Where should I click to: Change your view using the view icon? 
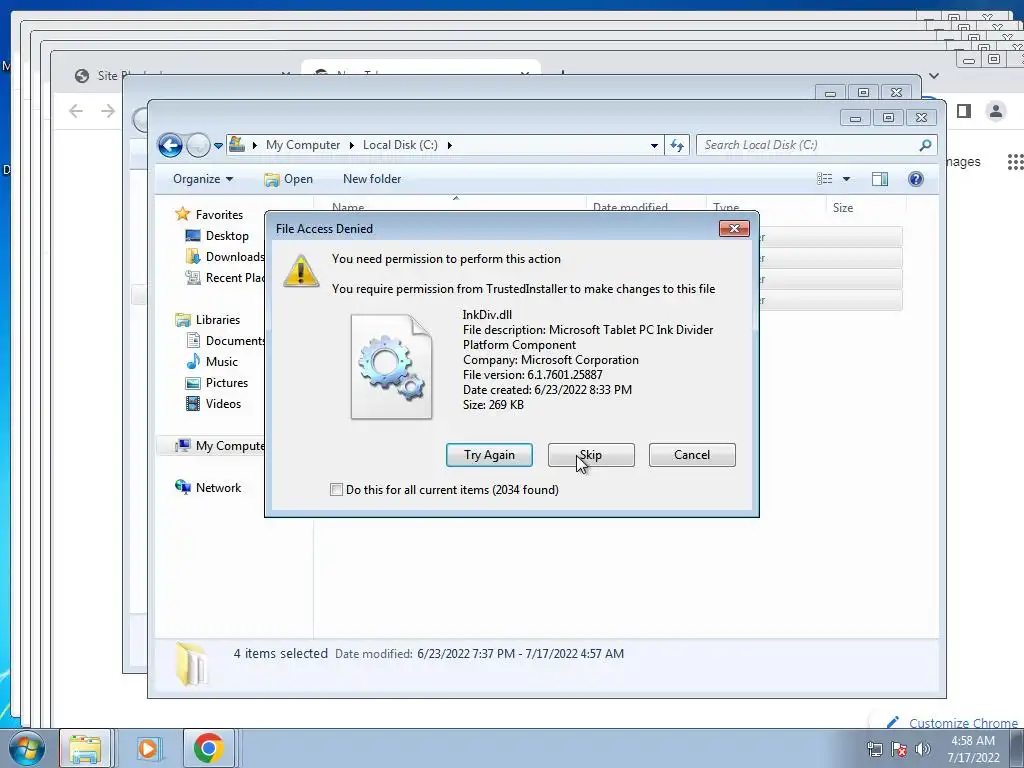825,179
